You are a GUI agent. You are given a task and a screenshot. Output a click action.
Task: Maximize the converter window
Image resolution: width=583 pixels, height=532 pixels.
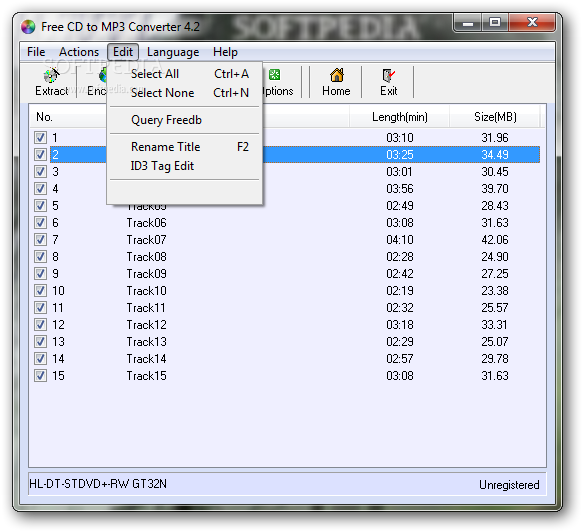point(495,23)
